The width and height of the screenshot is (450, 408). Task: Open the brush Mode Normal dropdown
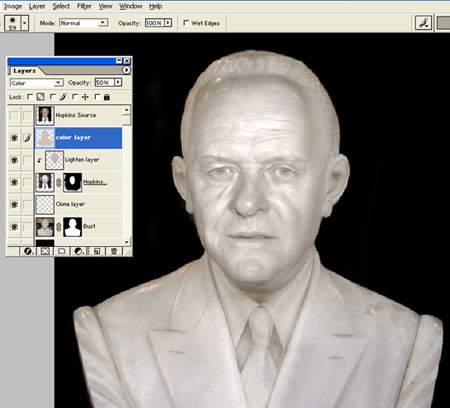coord(84,23)
